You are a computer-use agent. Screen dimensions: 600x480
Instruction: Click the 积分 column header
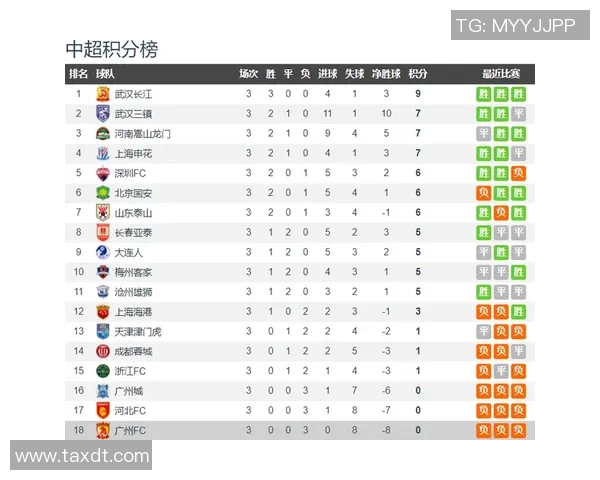tap(418, 74)
